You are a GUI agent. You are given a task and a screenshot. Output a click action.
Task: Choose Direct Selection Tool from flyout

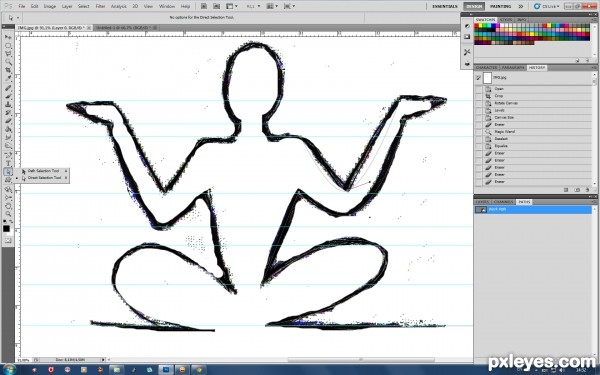[44, 178]
